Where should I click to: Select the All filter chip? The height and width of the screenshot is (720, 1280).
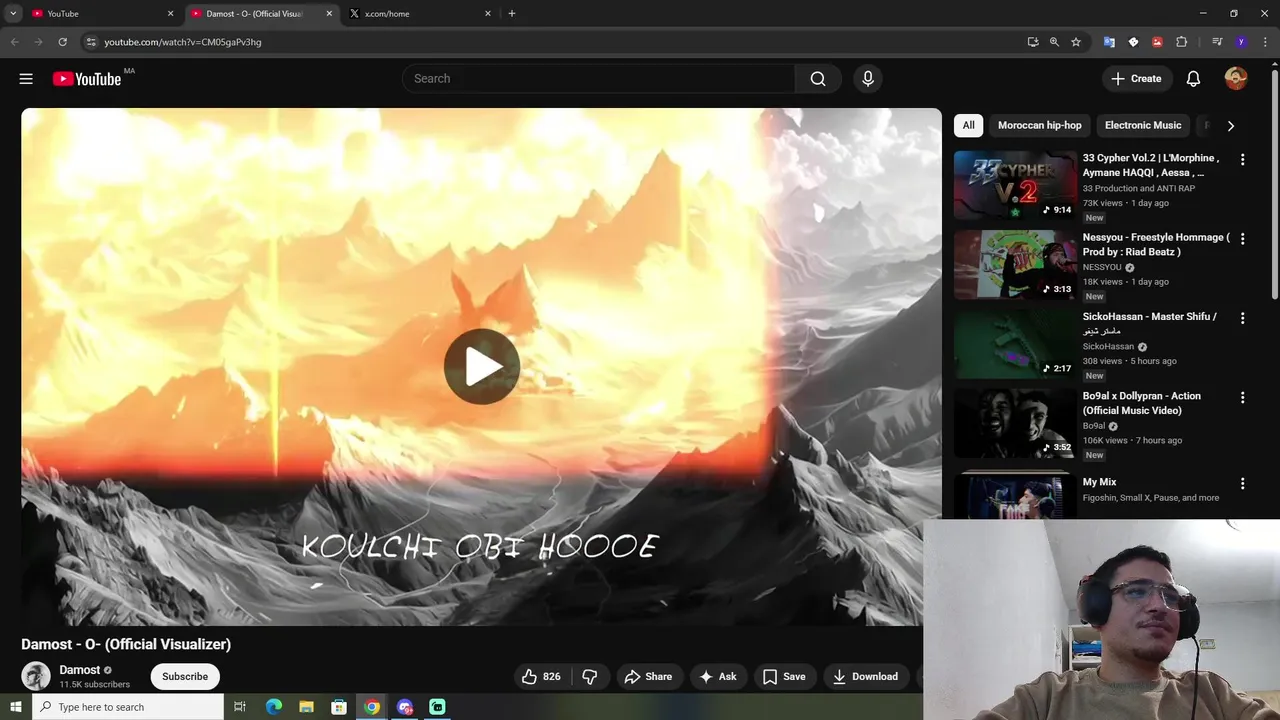968,126
